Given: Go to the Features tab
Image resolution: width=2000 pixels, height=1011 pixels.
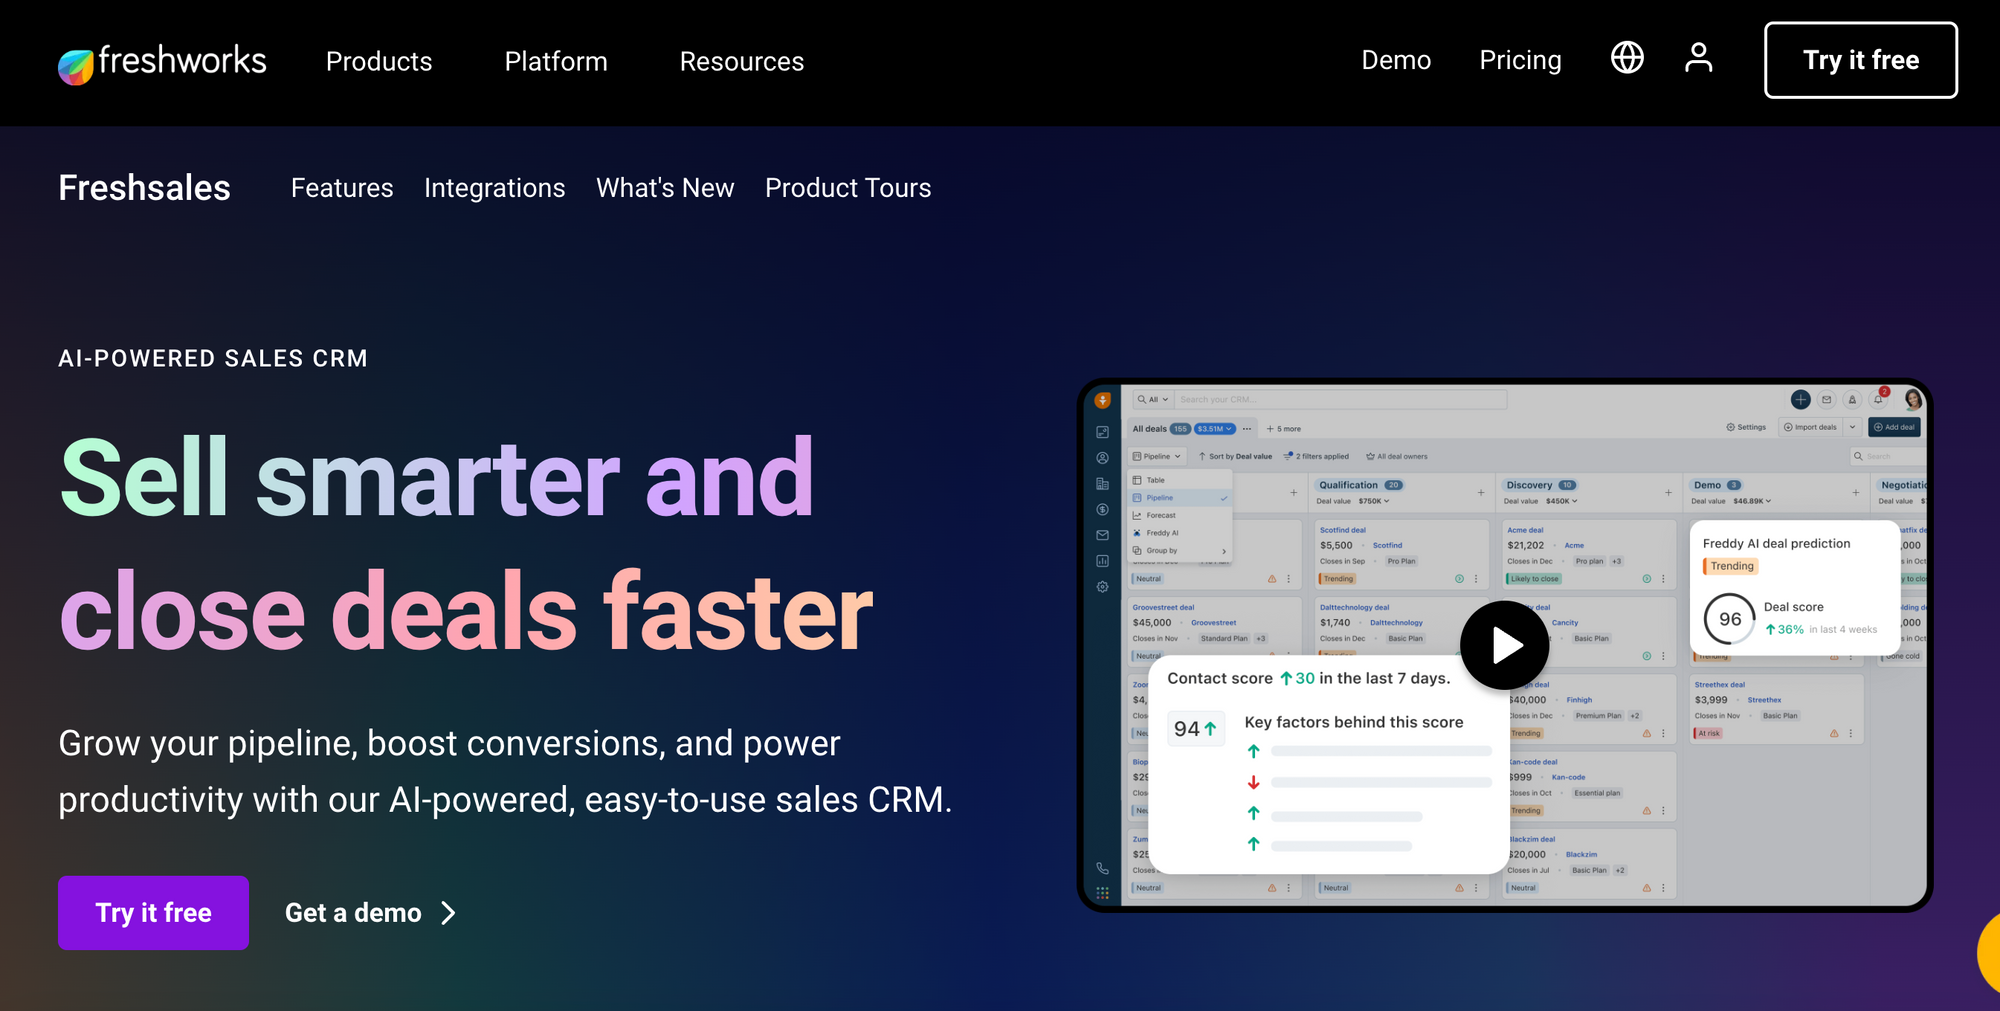Looking at the screenshot, I should tap(342, 188).
